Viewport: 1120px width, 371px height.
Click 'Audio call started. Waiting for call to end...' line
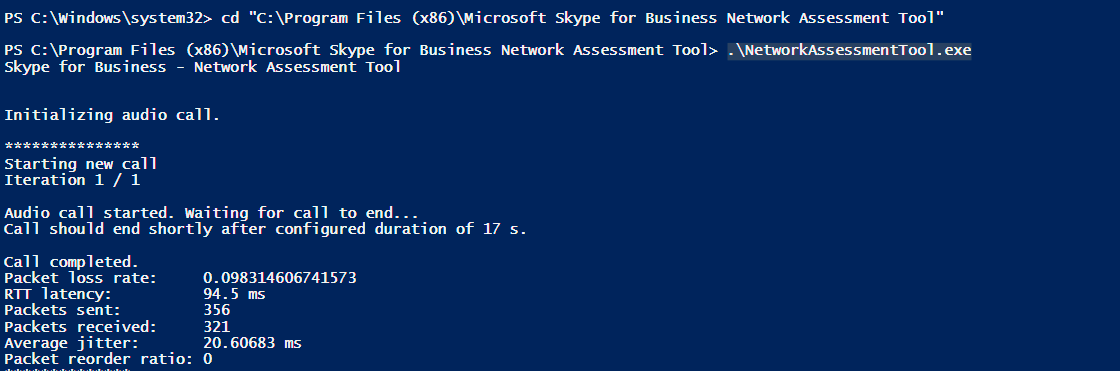[x=211, y=213]
